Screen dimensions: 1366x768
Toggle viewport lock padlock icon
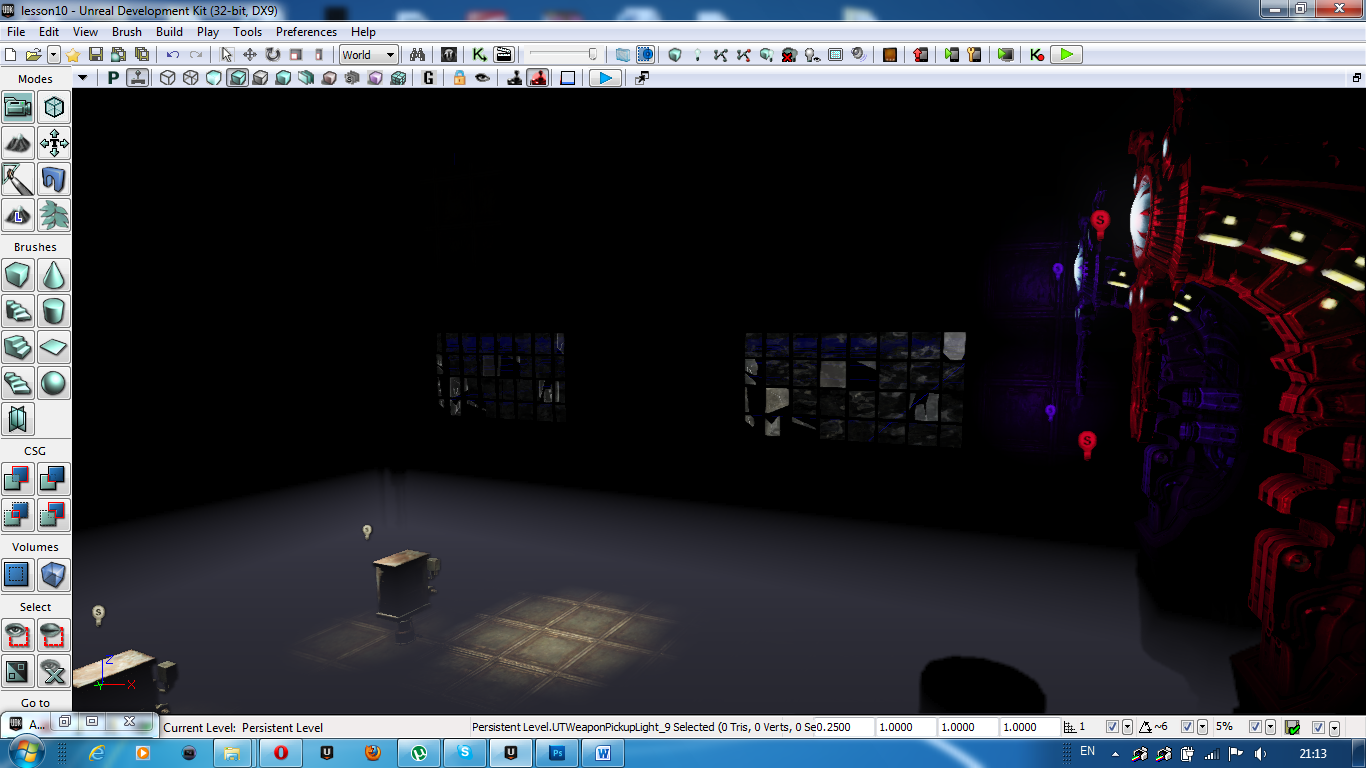pyautogui.click(x=459, y=78)
